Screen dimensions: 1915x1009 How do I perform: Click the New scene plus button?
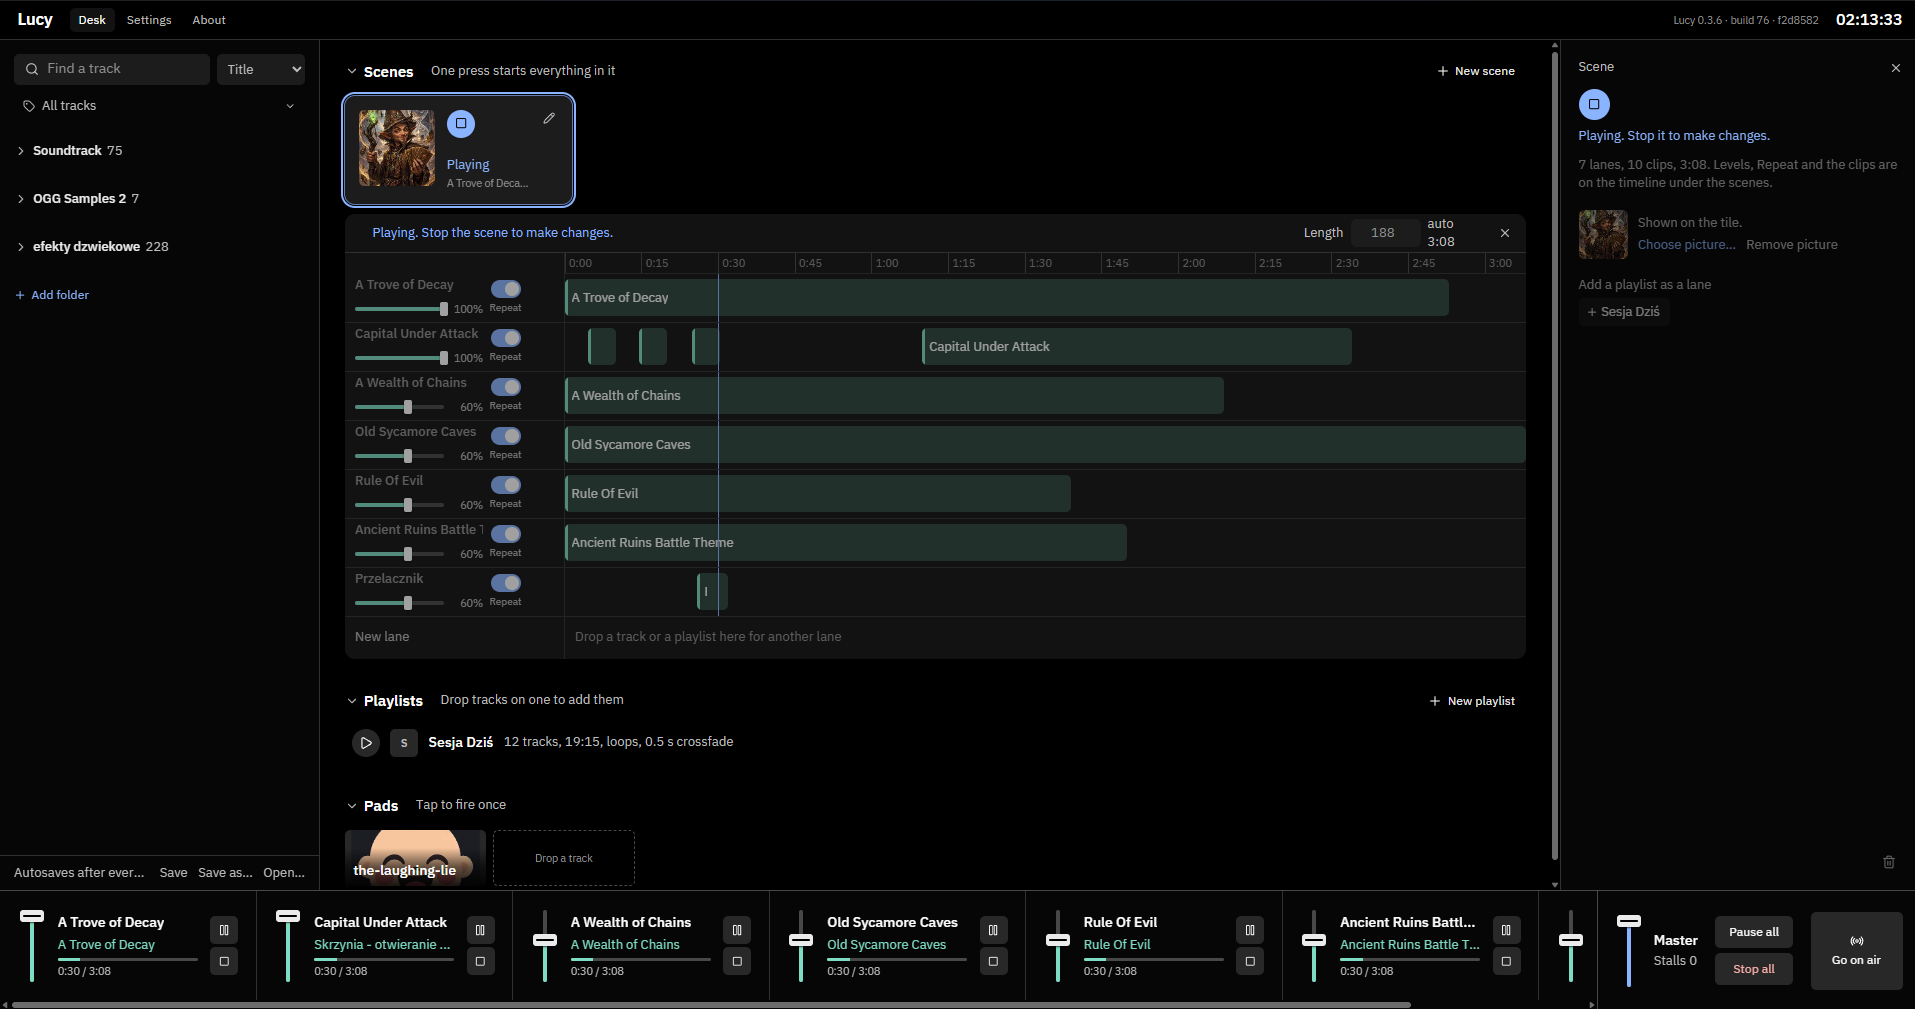coord(1476,71)
